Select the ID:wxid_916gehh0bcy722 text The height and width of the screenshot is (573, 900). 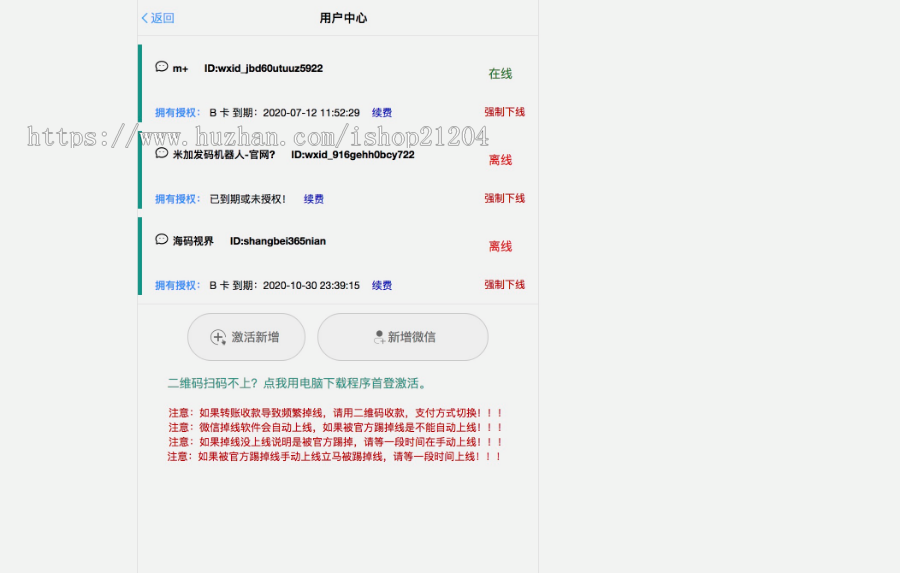coord(352,154)
